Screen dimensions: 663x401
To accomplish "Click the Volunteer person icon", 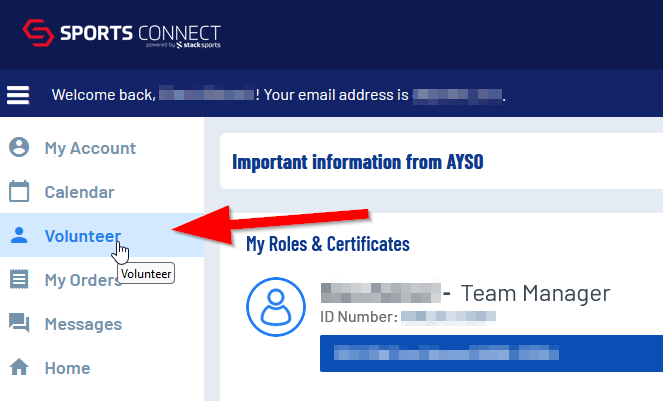I will coord(19,236).
